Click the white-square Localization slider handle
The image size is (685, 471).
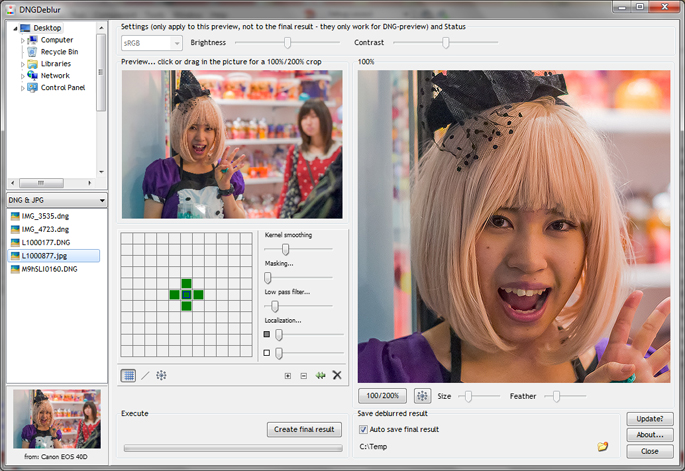(279, 353)
